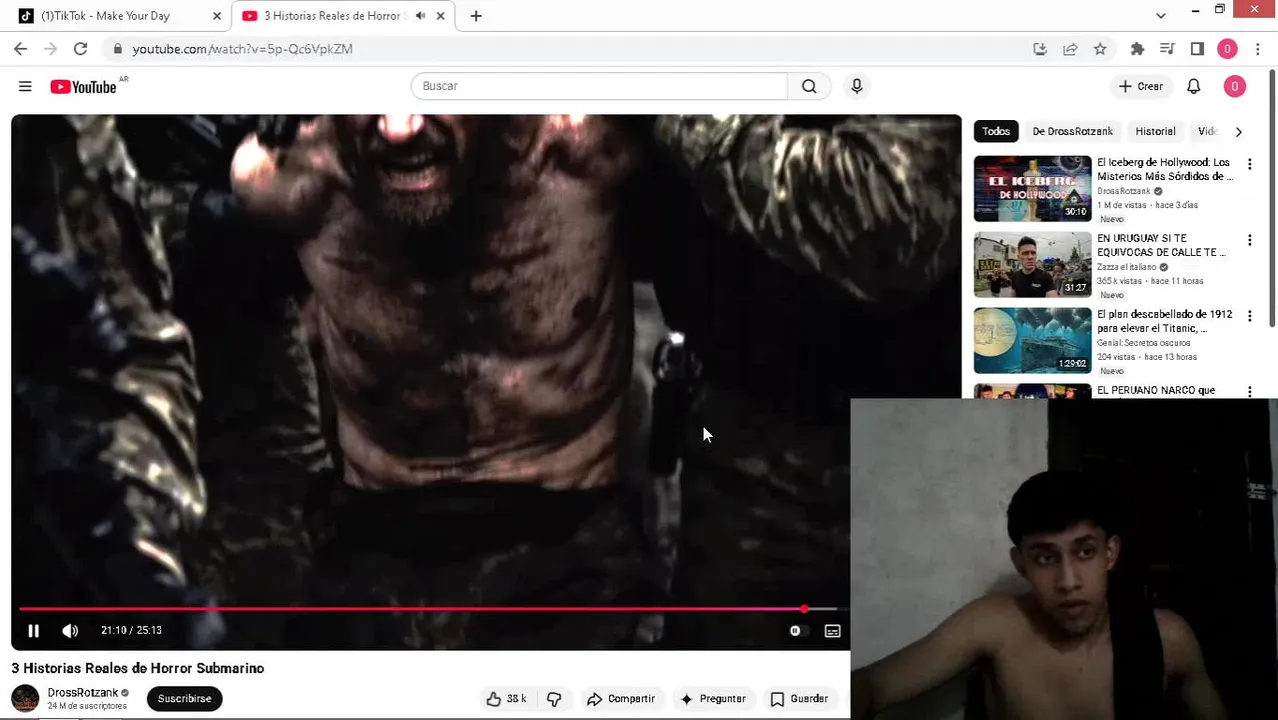
Task: Open Titanic 1912 plan video thumbnail
Action: coord(1033,340)
